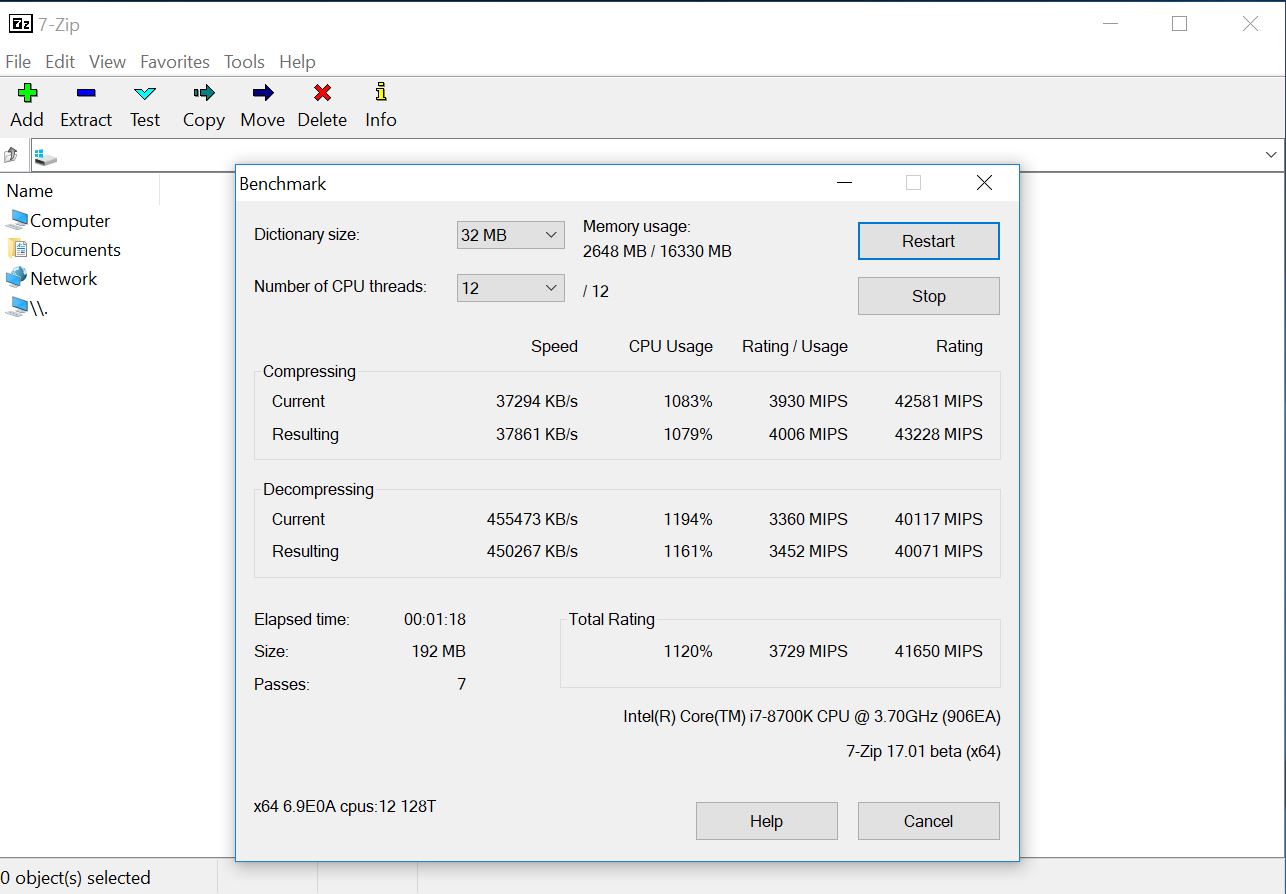
Task: Select the Copy arrow icon
Action: (x=204, y=93)
